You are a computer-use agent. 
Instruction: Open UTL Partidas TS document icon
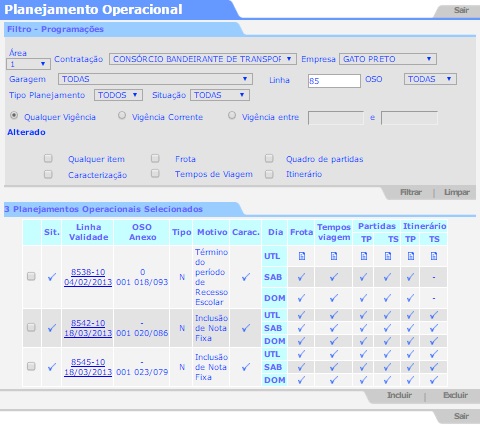[x=388, y=256]
